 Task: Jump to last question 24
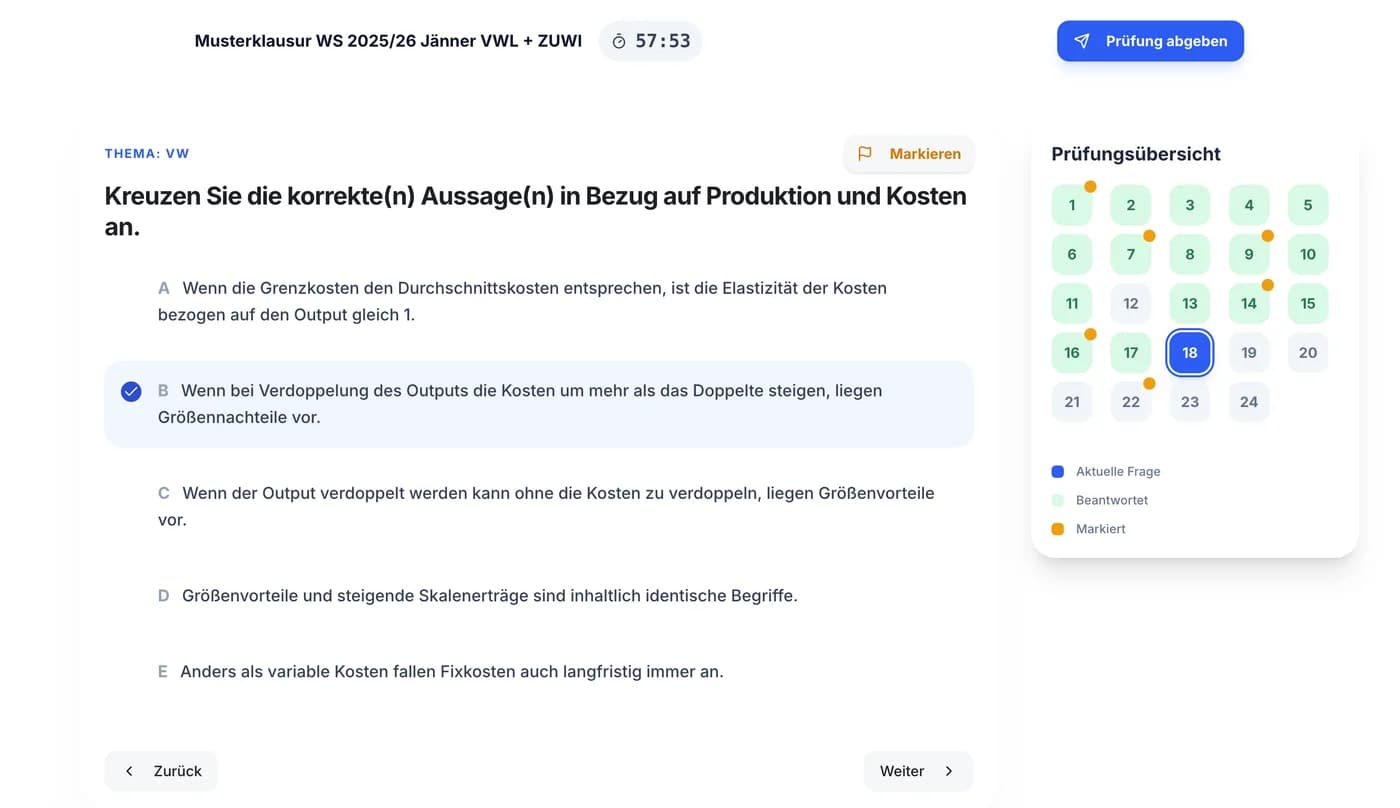tap(1249, 401)
